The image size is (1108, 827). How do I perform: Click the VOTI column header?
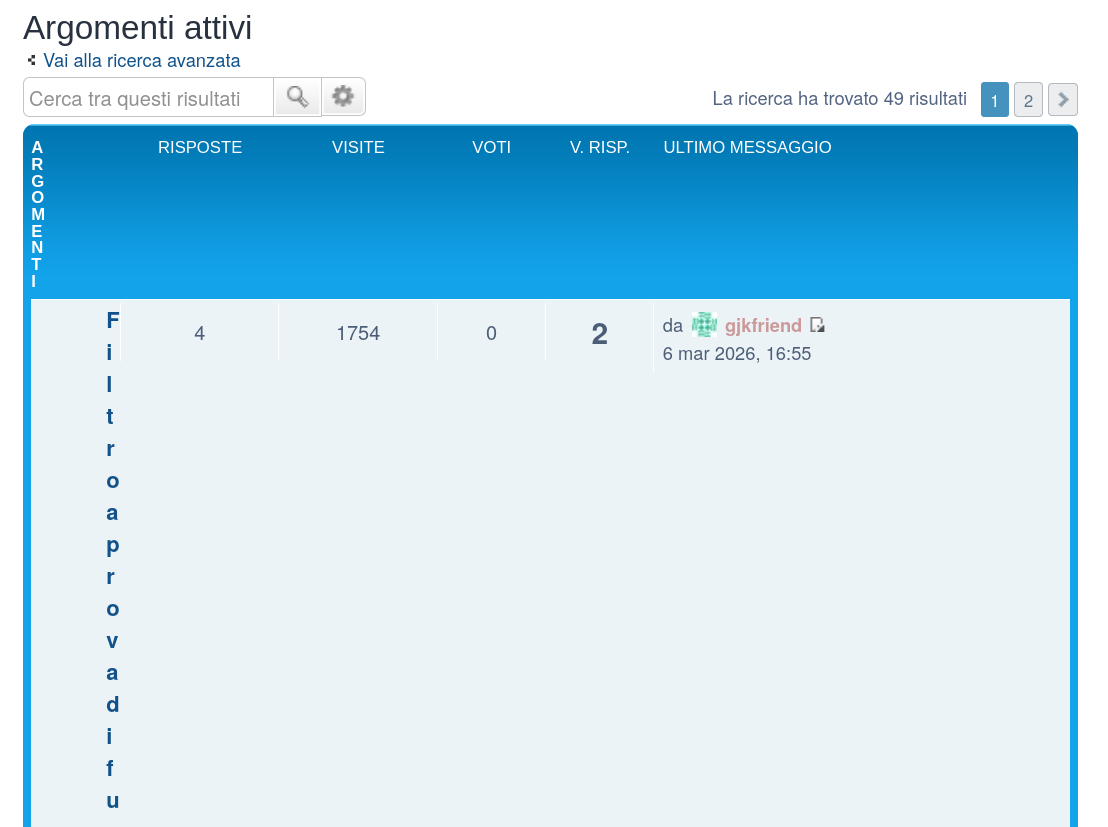pyautogui.click(x=491, y=147)
